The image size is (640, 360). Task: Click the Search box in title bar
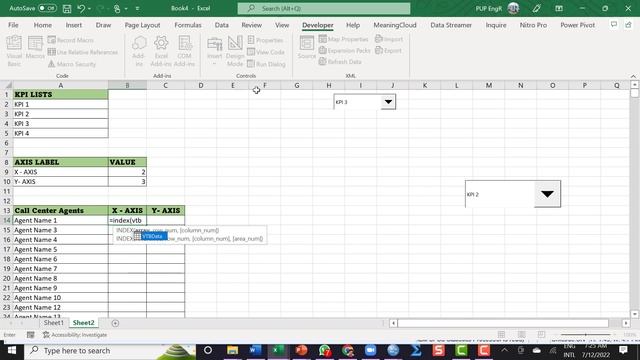point(324,8)
